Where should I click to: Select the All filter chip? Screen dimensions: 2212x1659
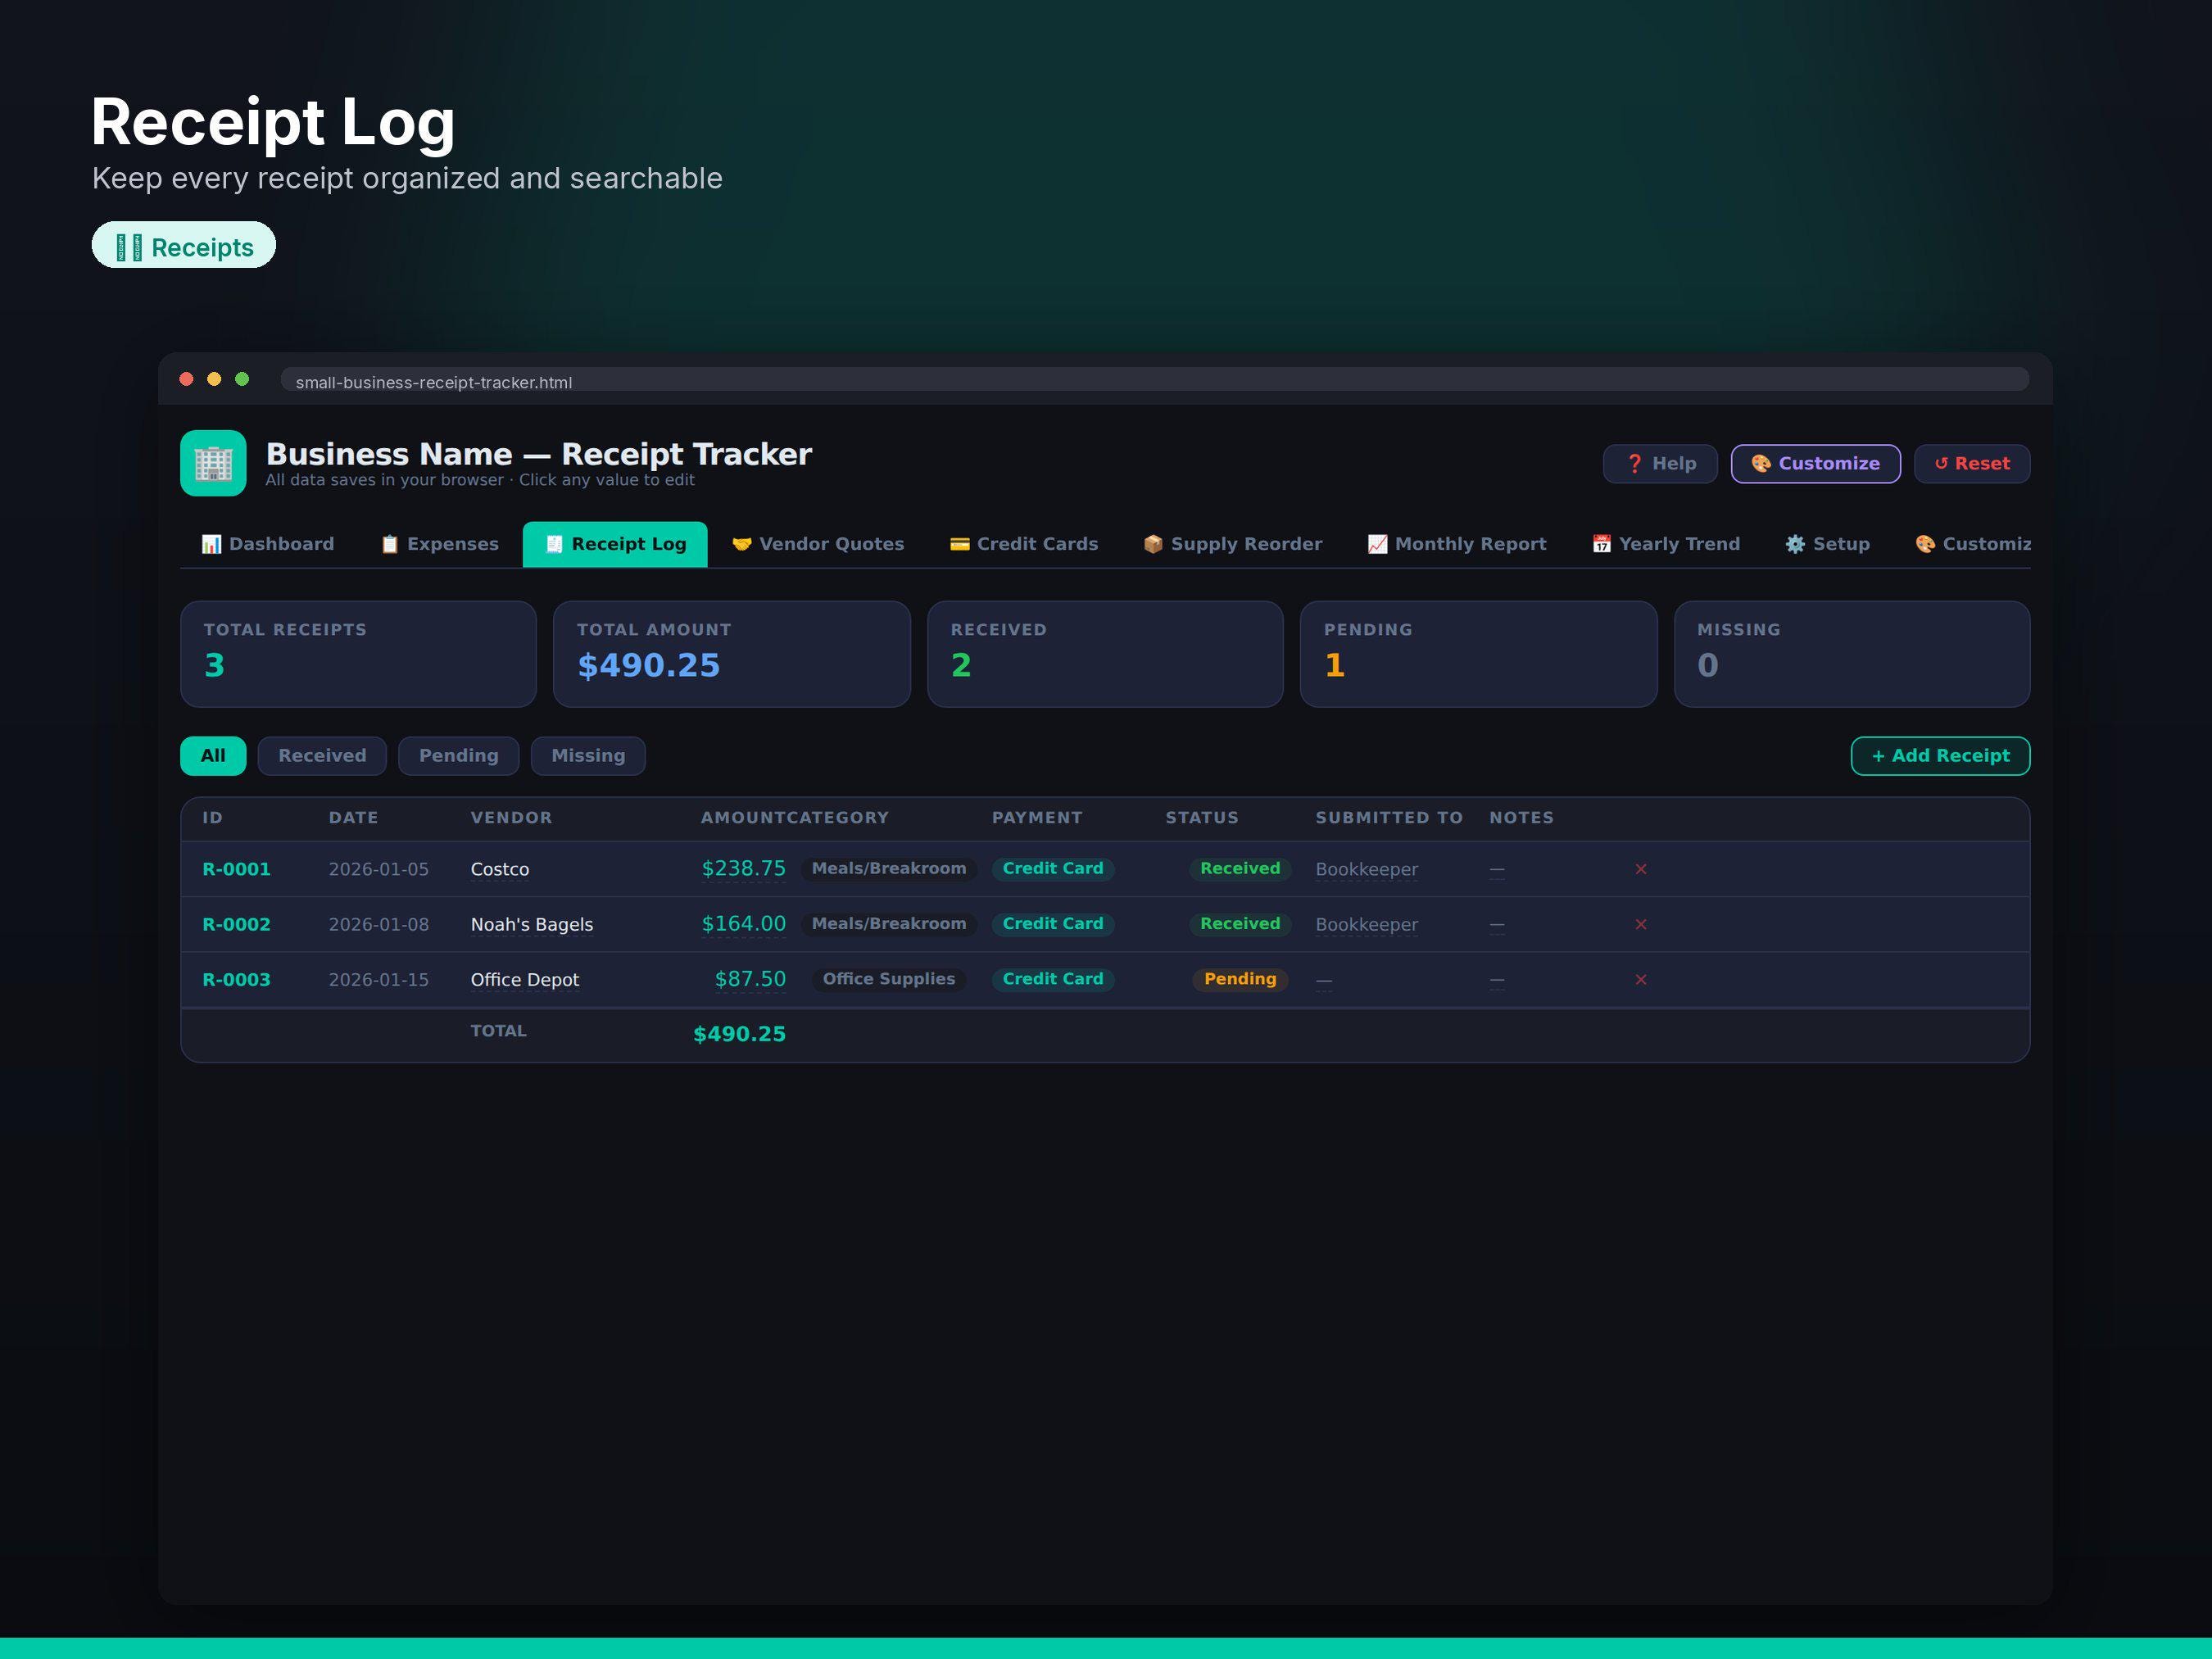213,756
